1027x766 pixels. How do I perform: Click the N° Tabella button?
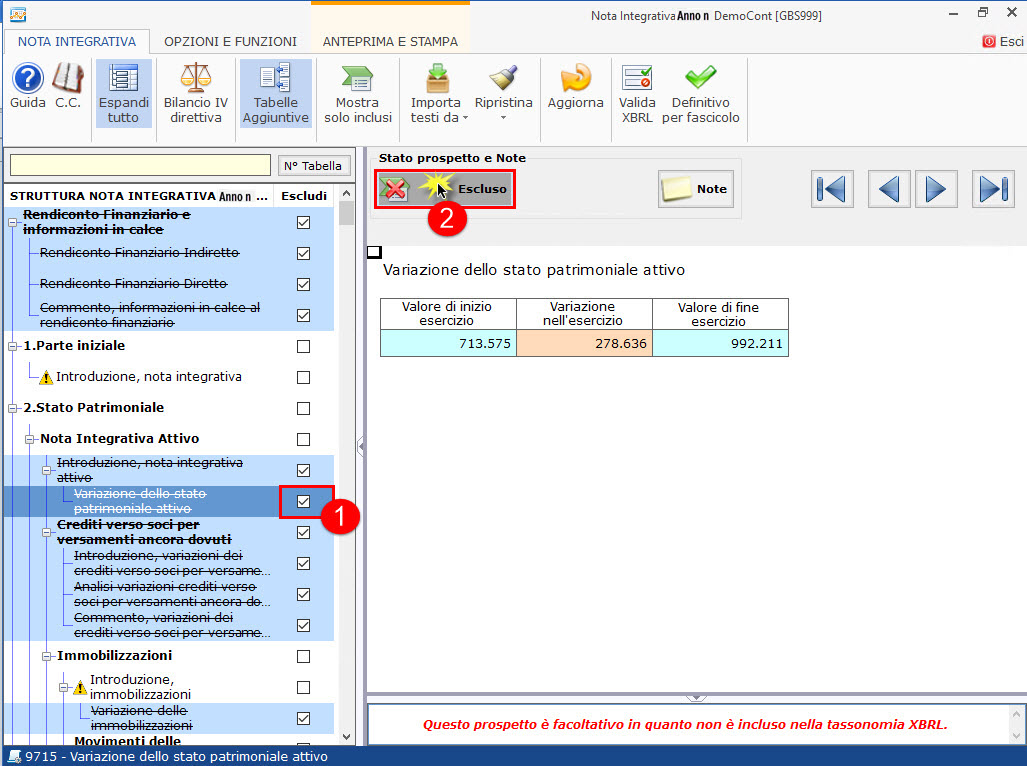(313, 166)
